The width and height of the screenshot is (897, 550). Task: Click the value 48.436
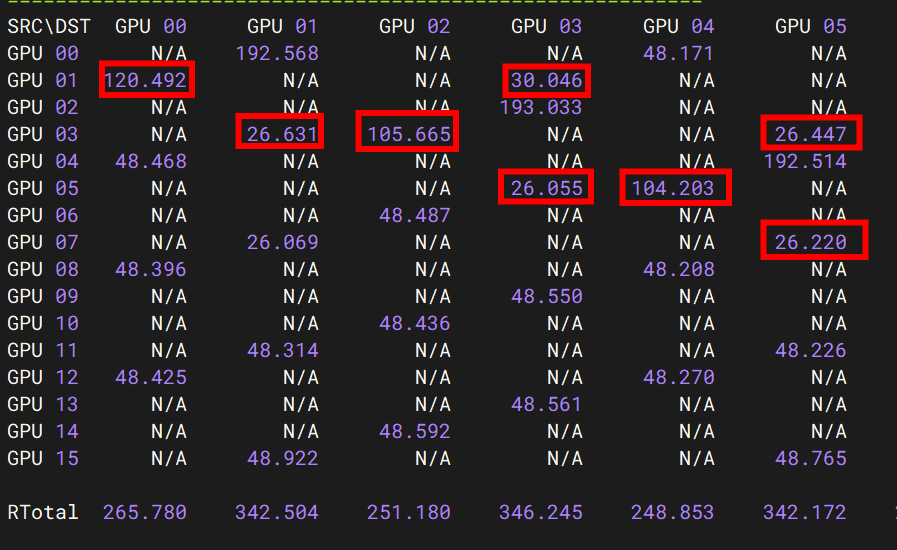pyautogui.click(x=415, y=323)
